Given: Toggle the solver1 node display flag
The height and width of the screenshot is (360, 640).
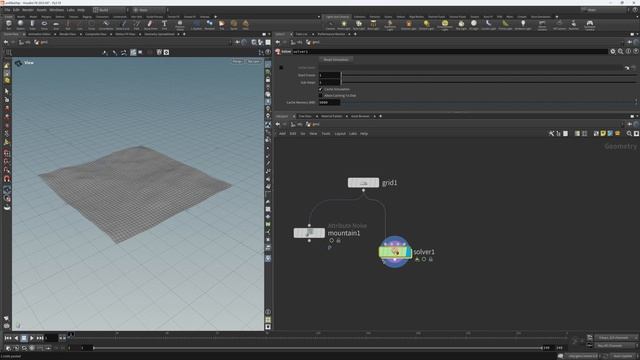Looking at the screenshot, I should 408,252.
